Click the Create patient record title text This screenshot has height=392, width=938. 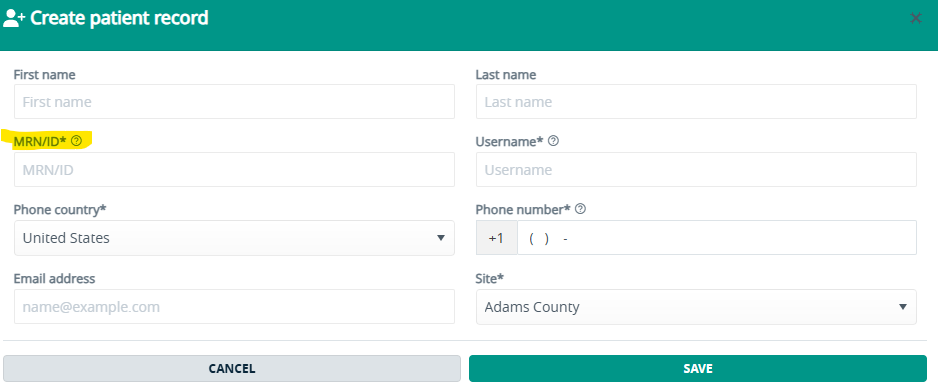coord(119,19)
